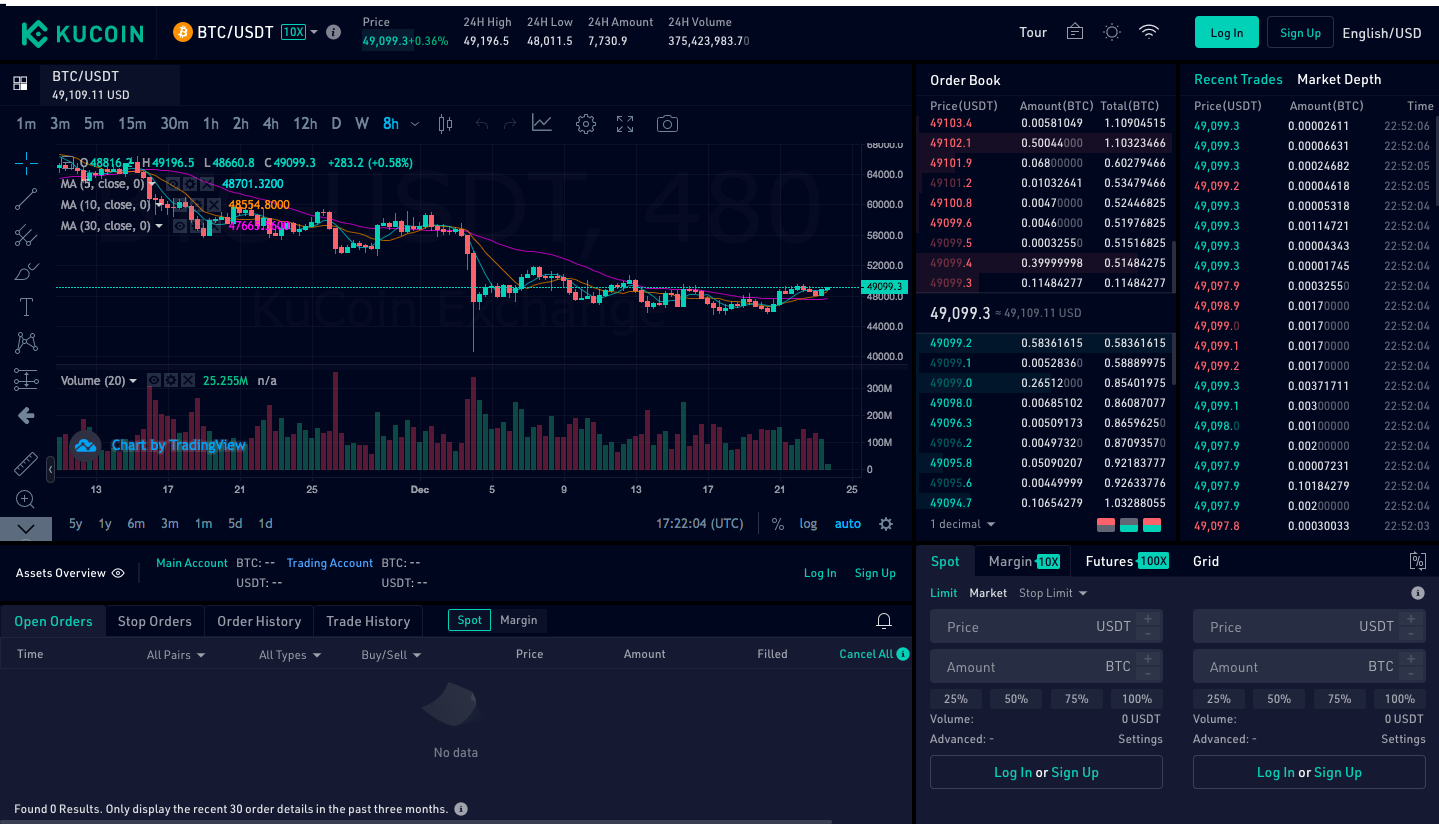Toggle light/dark theme sun icon
The width and height of the screenshot is (1439, 824).
coord(1112,32)
